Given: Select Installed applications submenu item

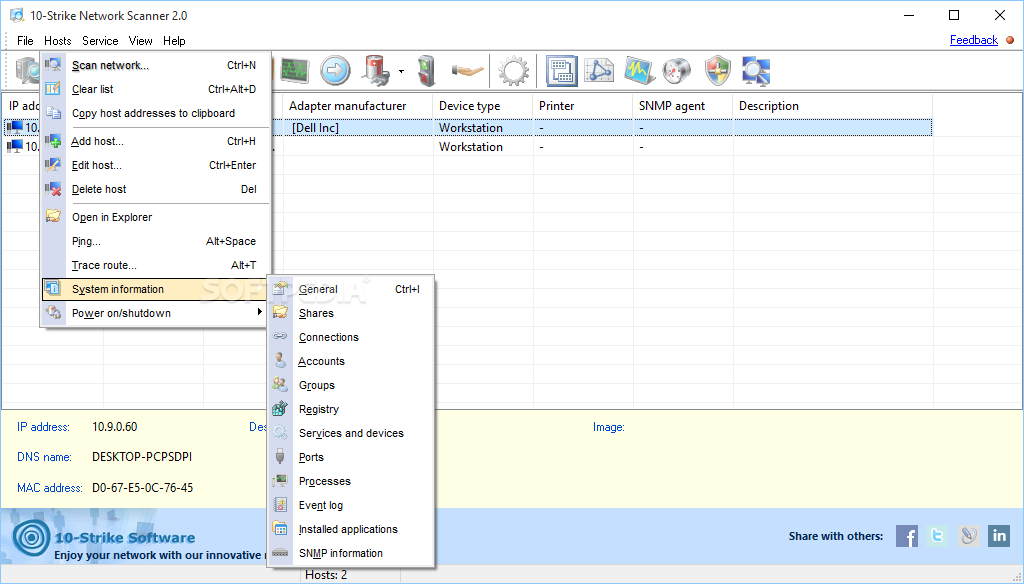Looking at the screenshot, I should click(x=351, y=530).
